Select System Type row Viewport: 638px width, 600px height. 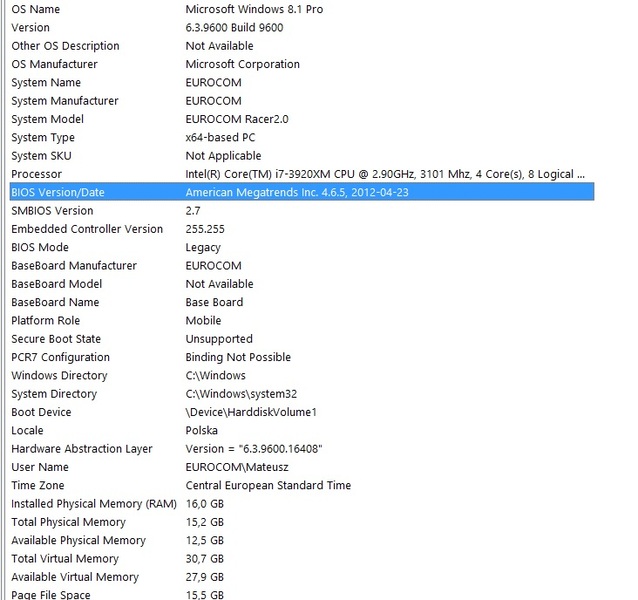[302, 137]
